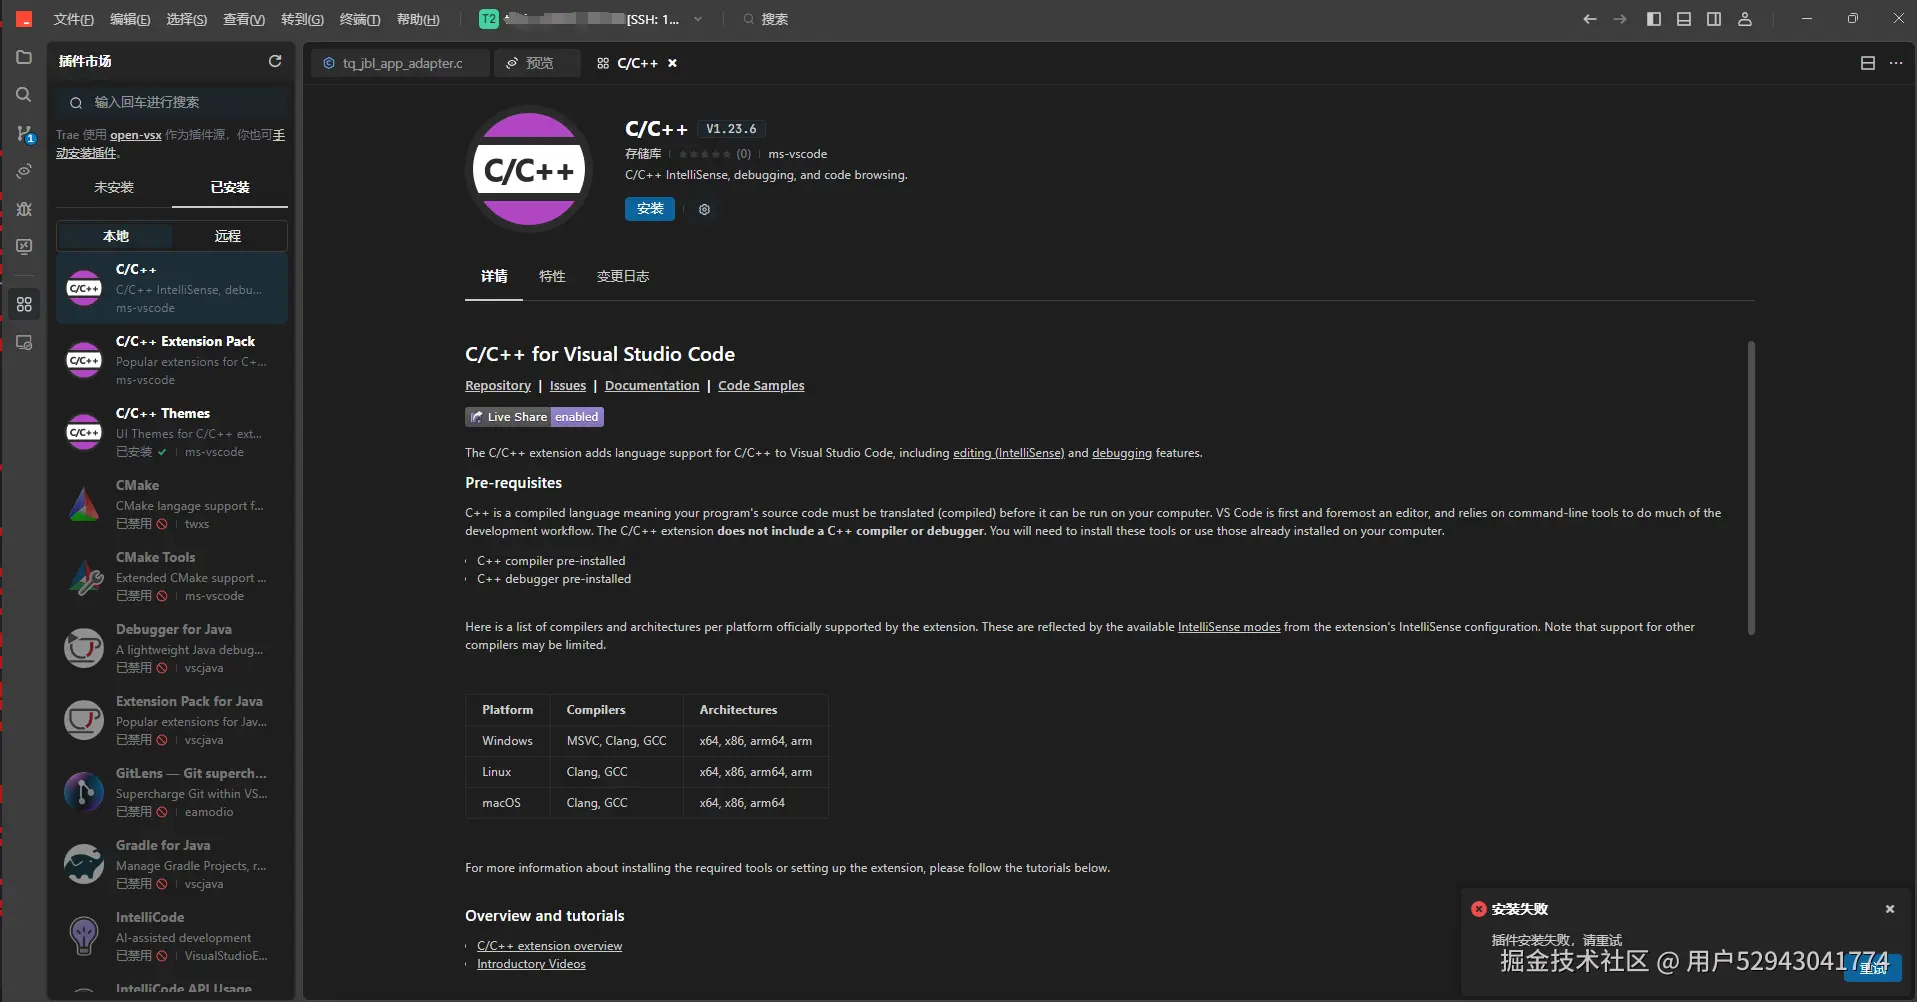The width and height of the screenshot is (1917, 1002).
Task: Switch to the 未安装 plugins tab
Action: pyautogui.click(x=114, y=187)
